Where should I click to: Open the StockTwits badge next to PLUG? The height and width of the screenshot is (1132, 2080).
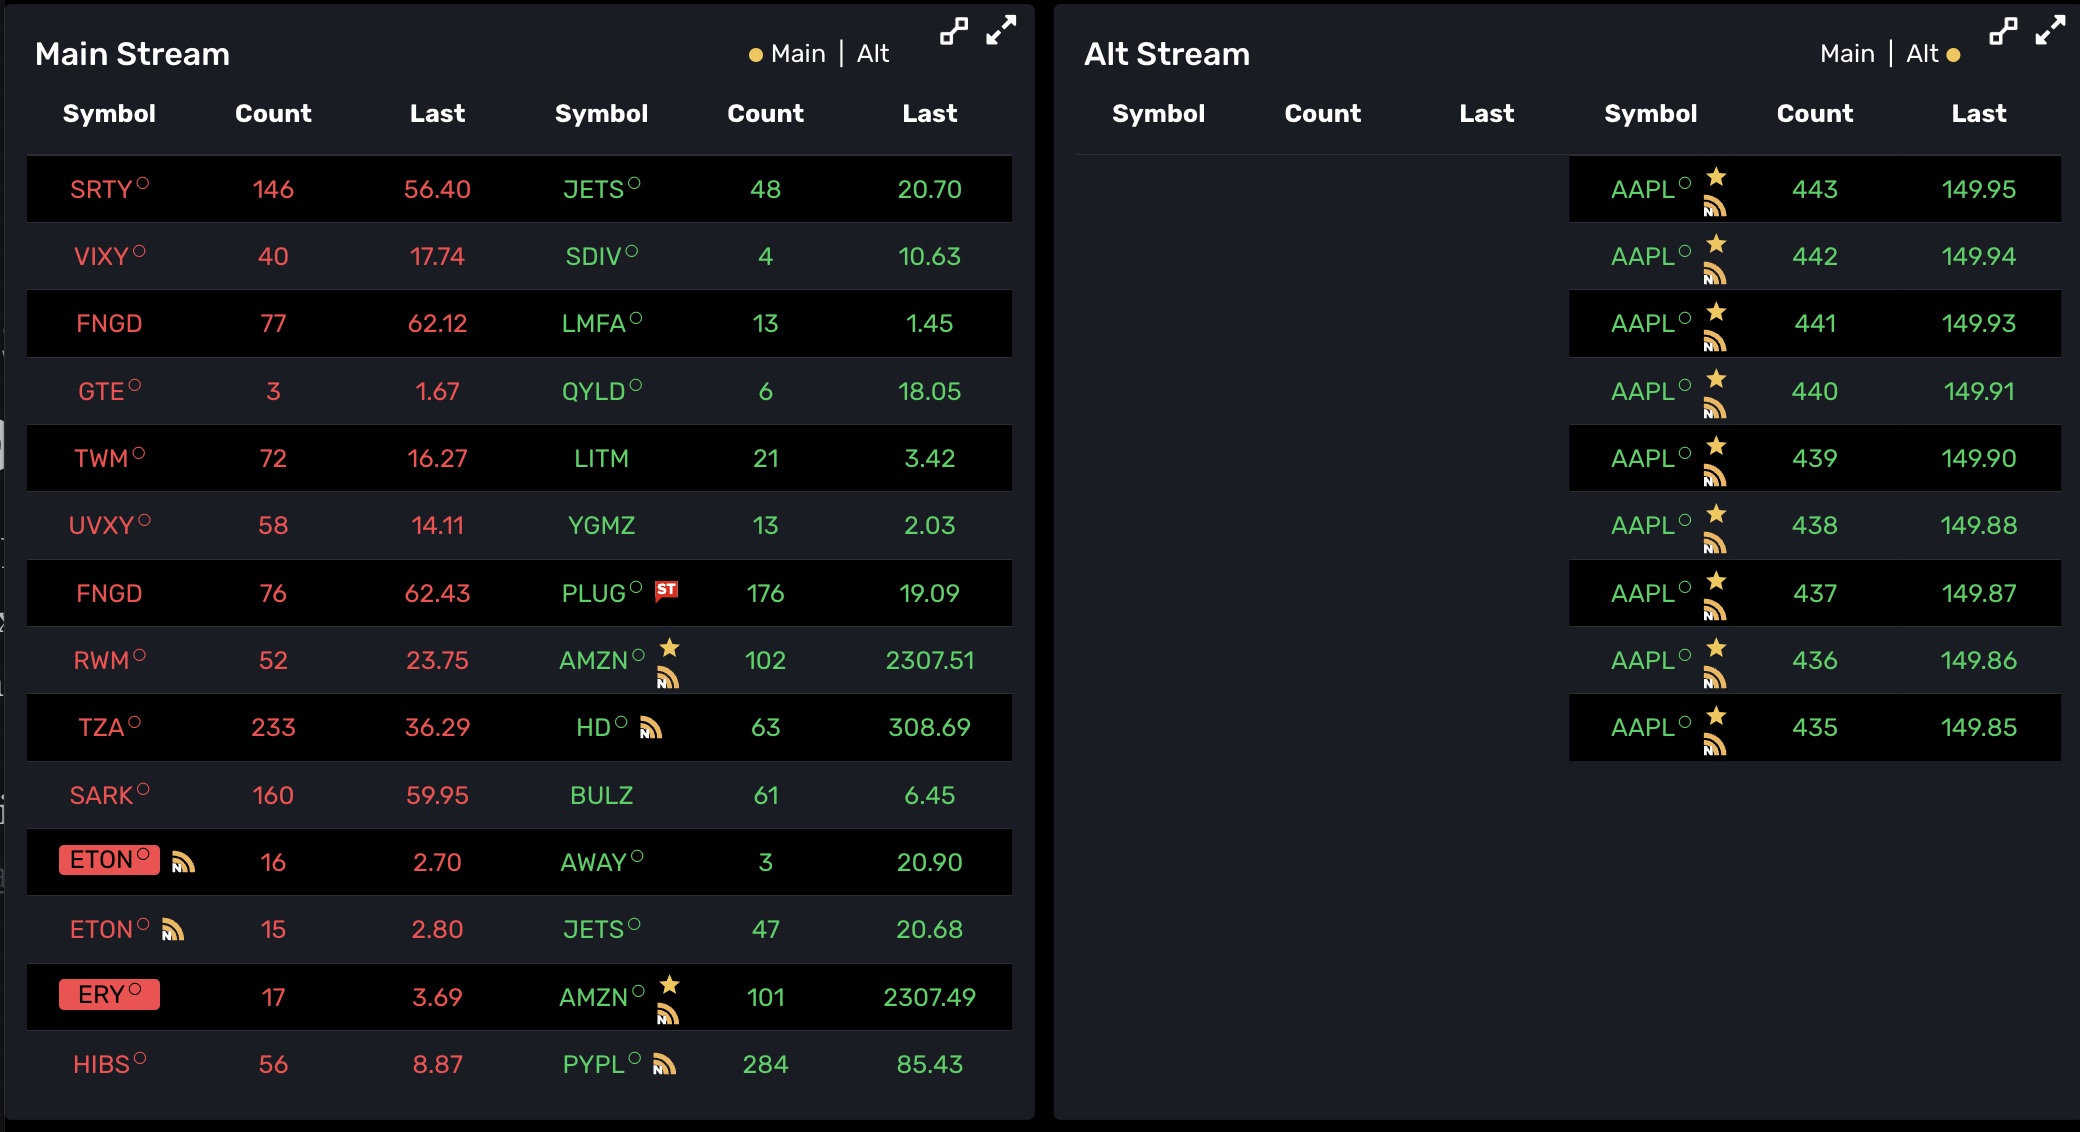click(667, 590)
